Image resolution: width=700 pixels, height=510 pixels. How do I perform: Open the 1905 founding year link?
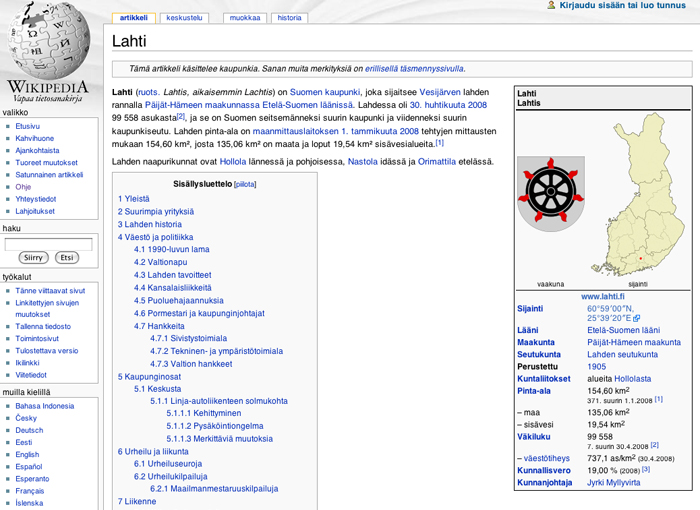[596, 367]
